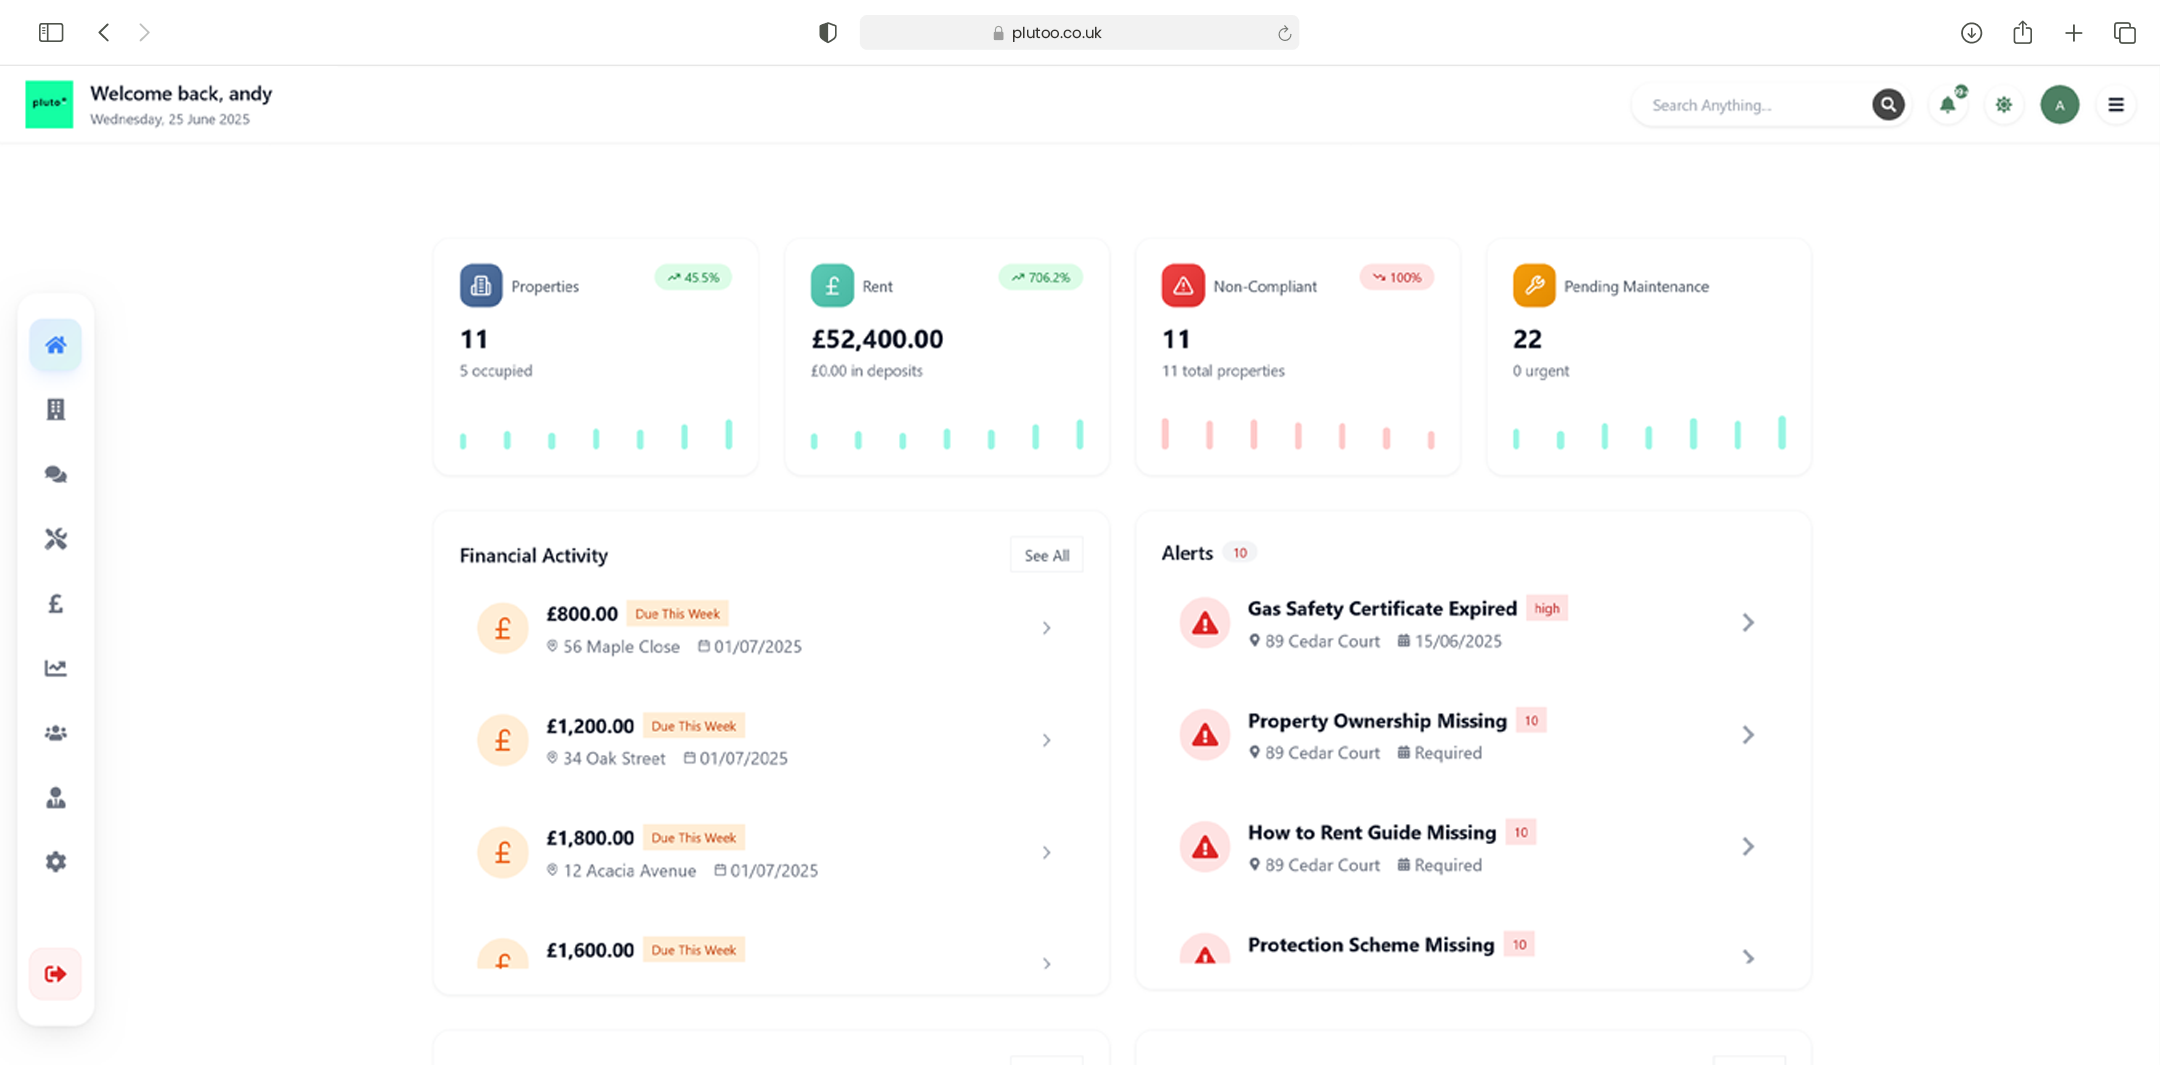Click the red logout icon

pos(56,974)
